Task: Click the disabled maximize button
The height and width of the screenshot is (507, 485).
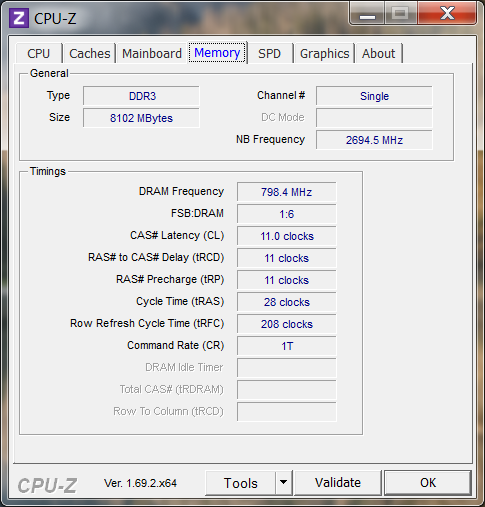Action: coord(400,14)
